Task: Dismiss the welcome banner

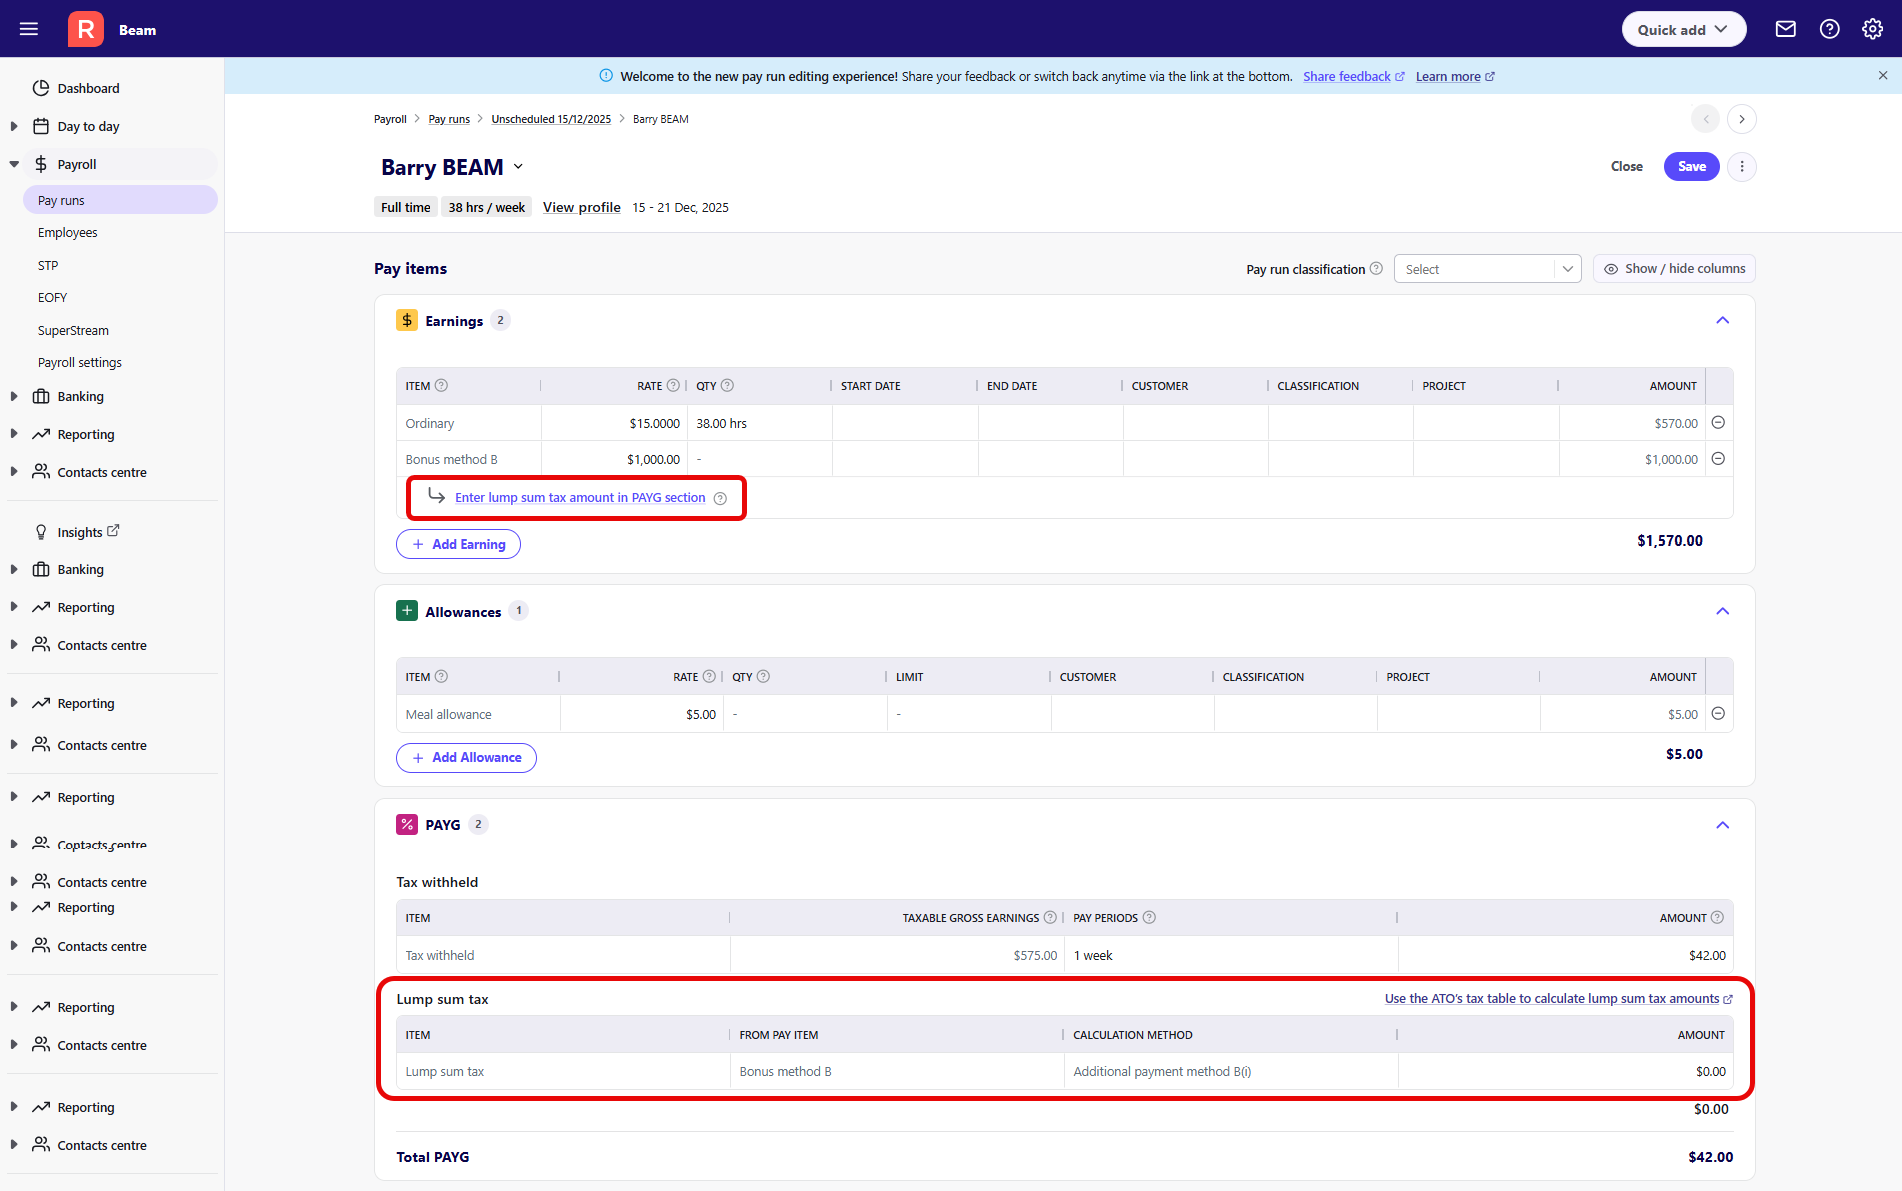Action: pyautogui.click(x=1882, y=76)
